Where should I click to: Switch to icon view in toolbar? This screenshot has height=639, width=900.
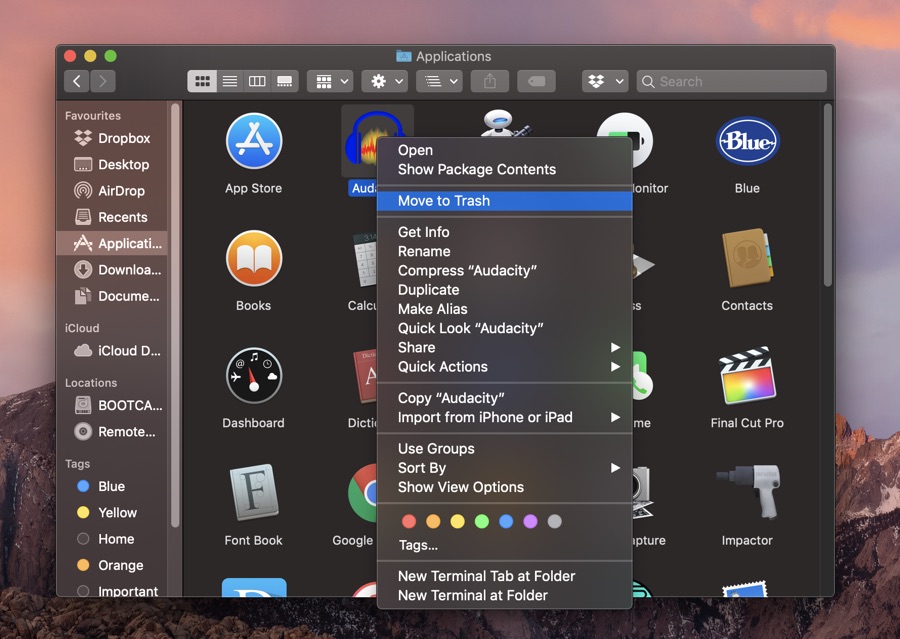202,82
